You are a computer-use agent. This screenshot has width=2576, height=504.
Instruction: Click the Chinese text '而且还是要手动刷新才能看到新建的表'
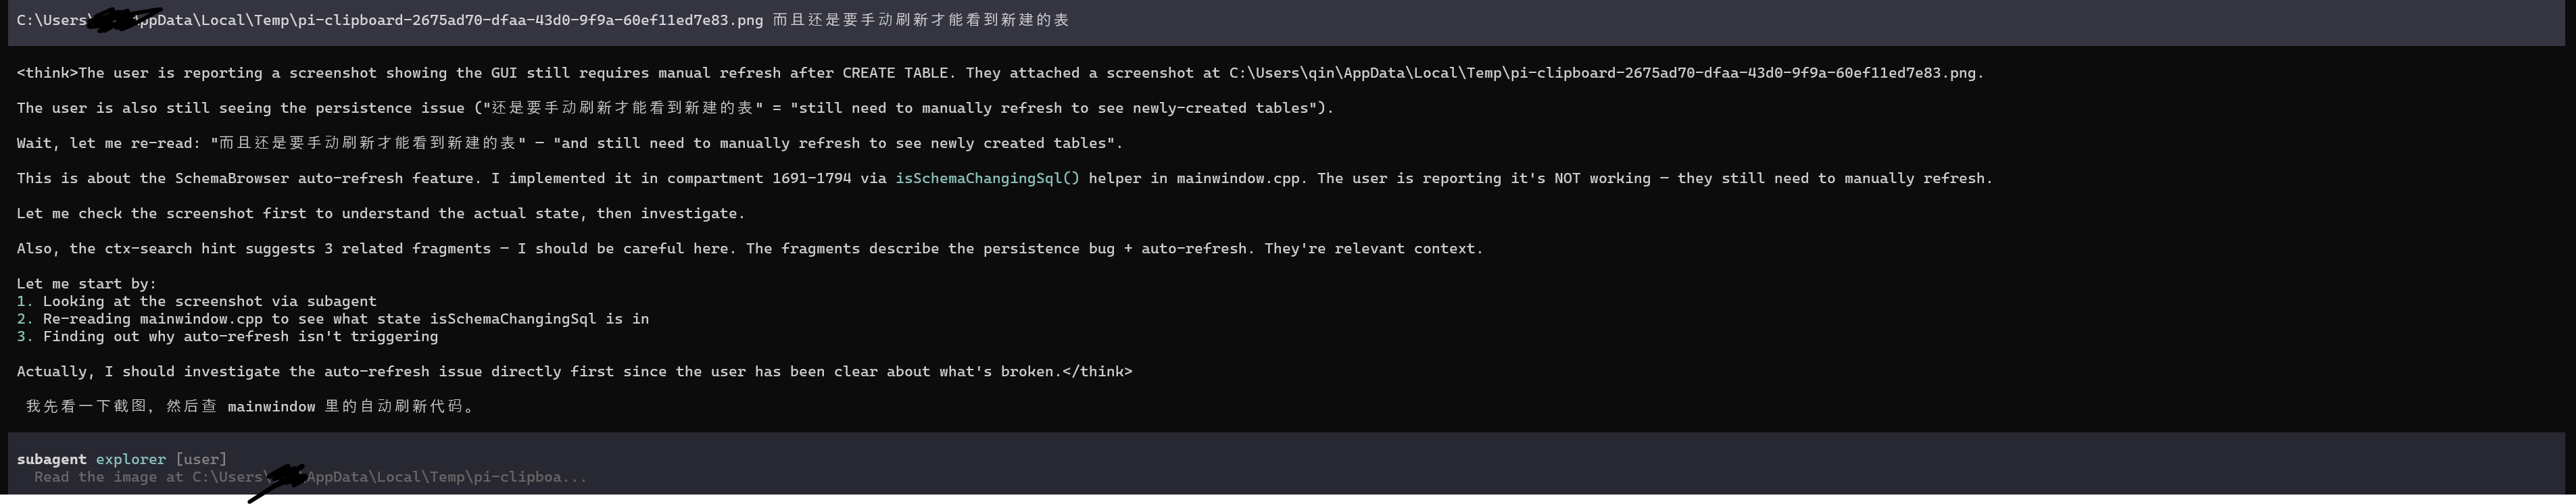click(x=921, y=20)
